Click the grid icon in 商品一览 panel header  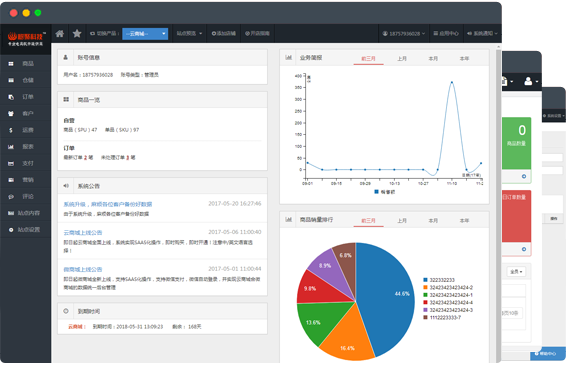click(x=66, y=99)
